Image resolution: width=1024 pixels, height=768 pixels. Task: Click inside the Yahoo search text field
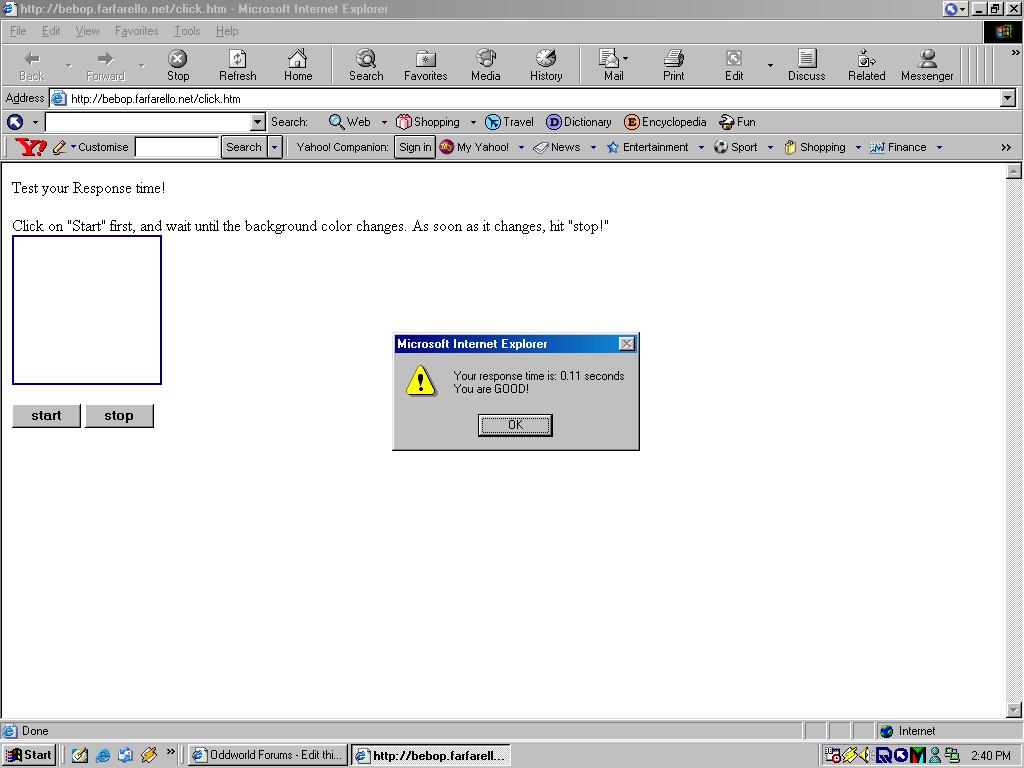(x=176, y=147)
